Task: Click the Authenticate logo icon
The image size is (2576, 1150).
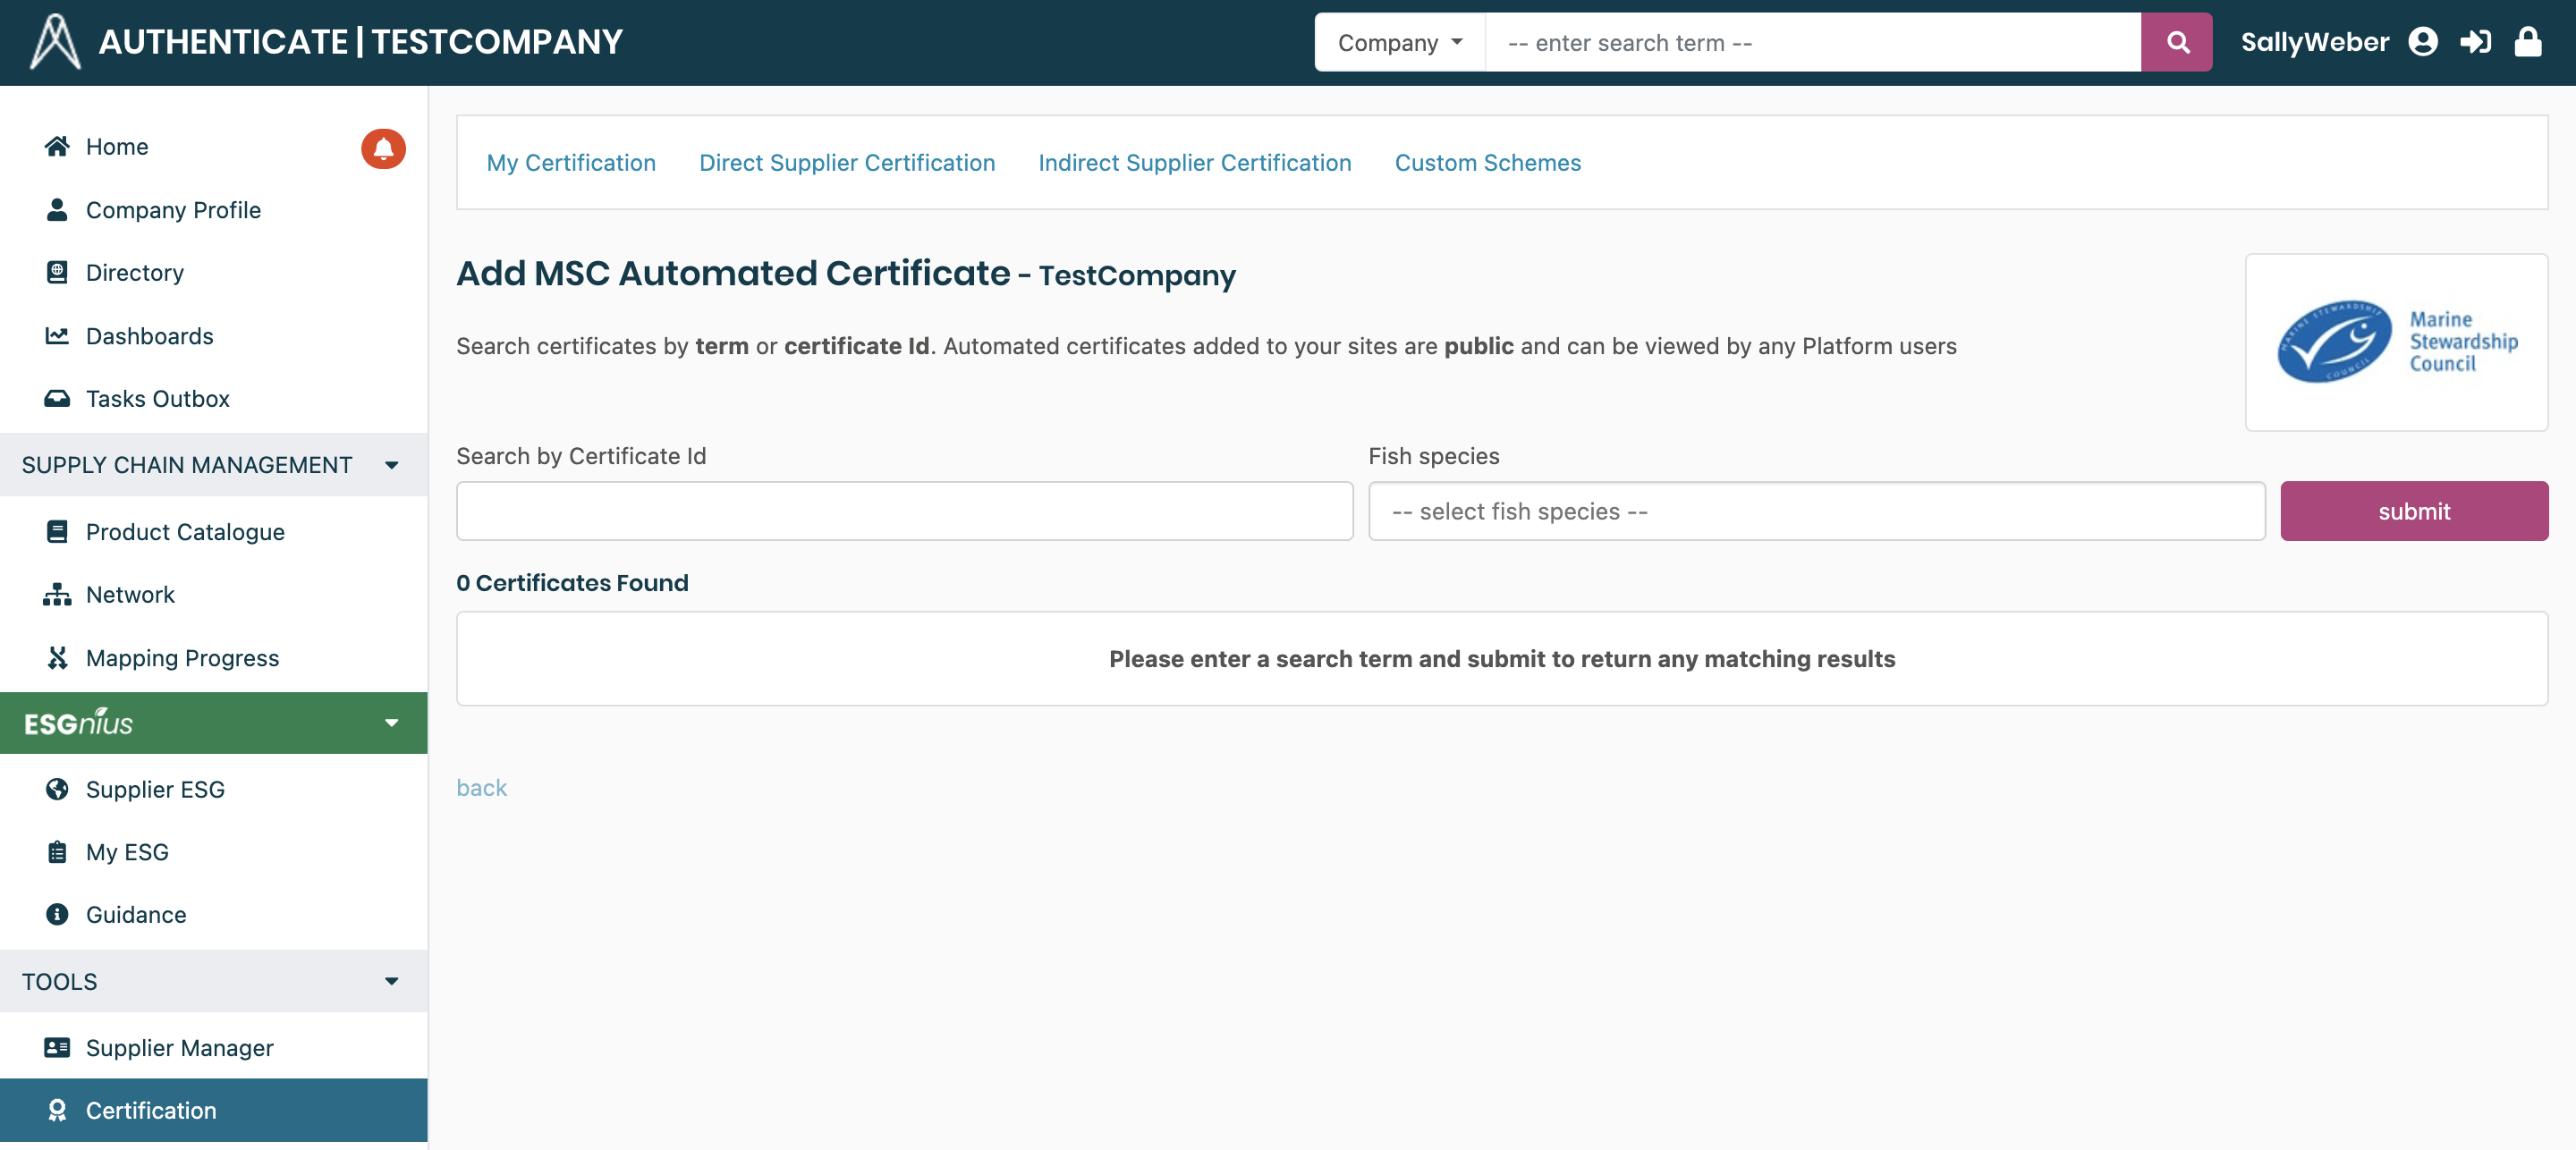Action: pos(55,42)
